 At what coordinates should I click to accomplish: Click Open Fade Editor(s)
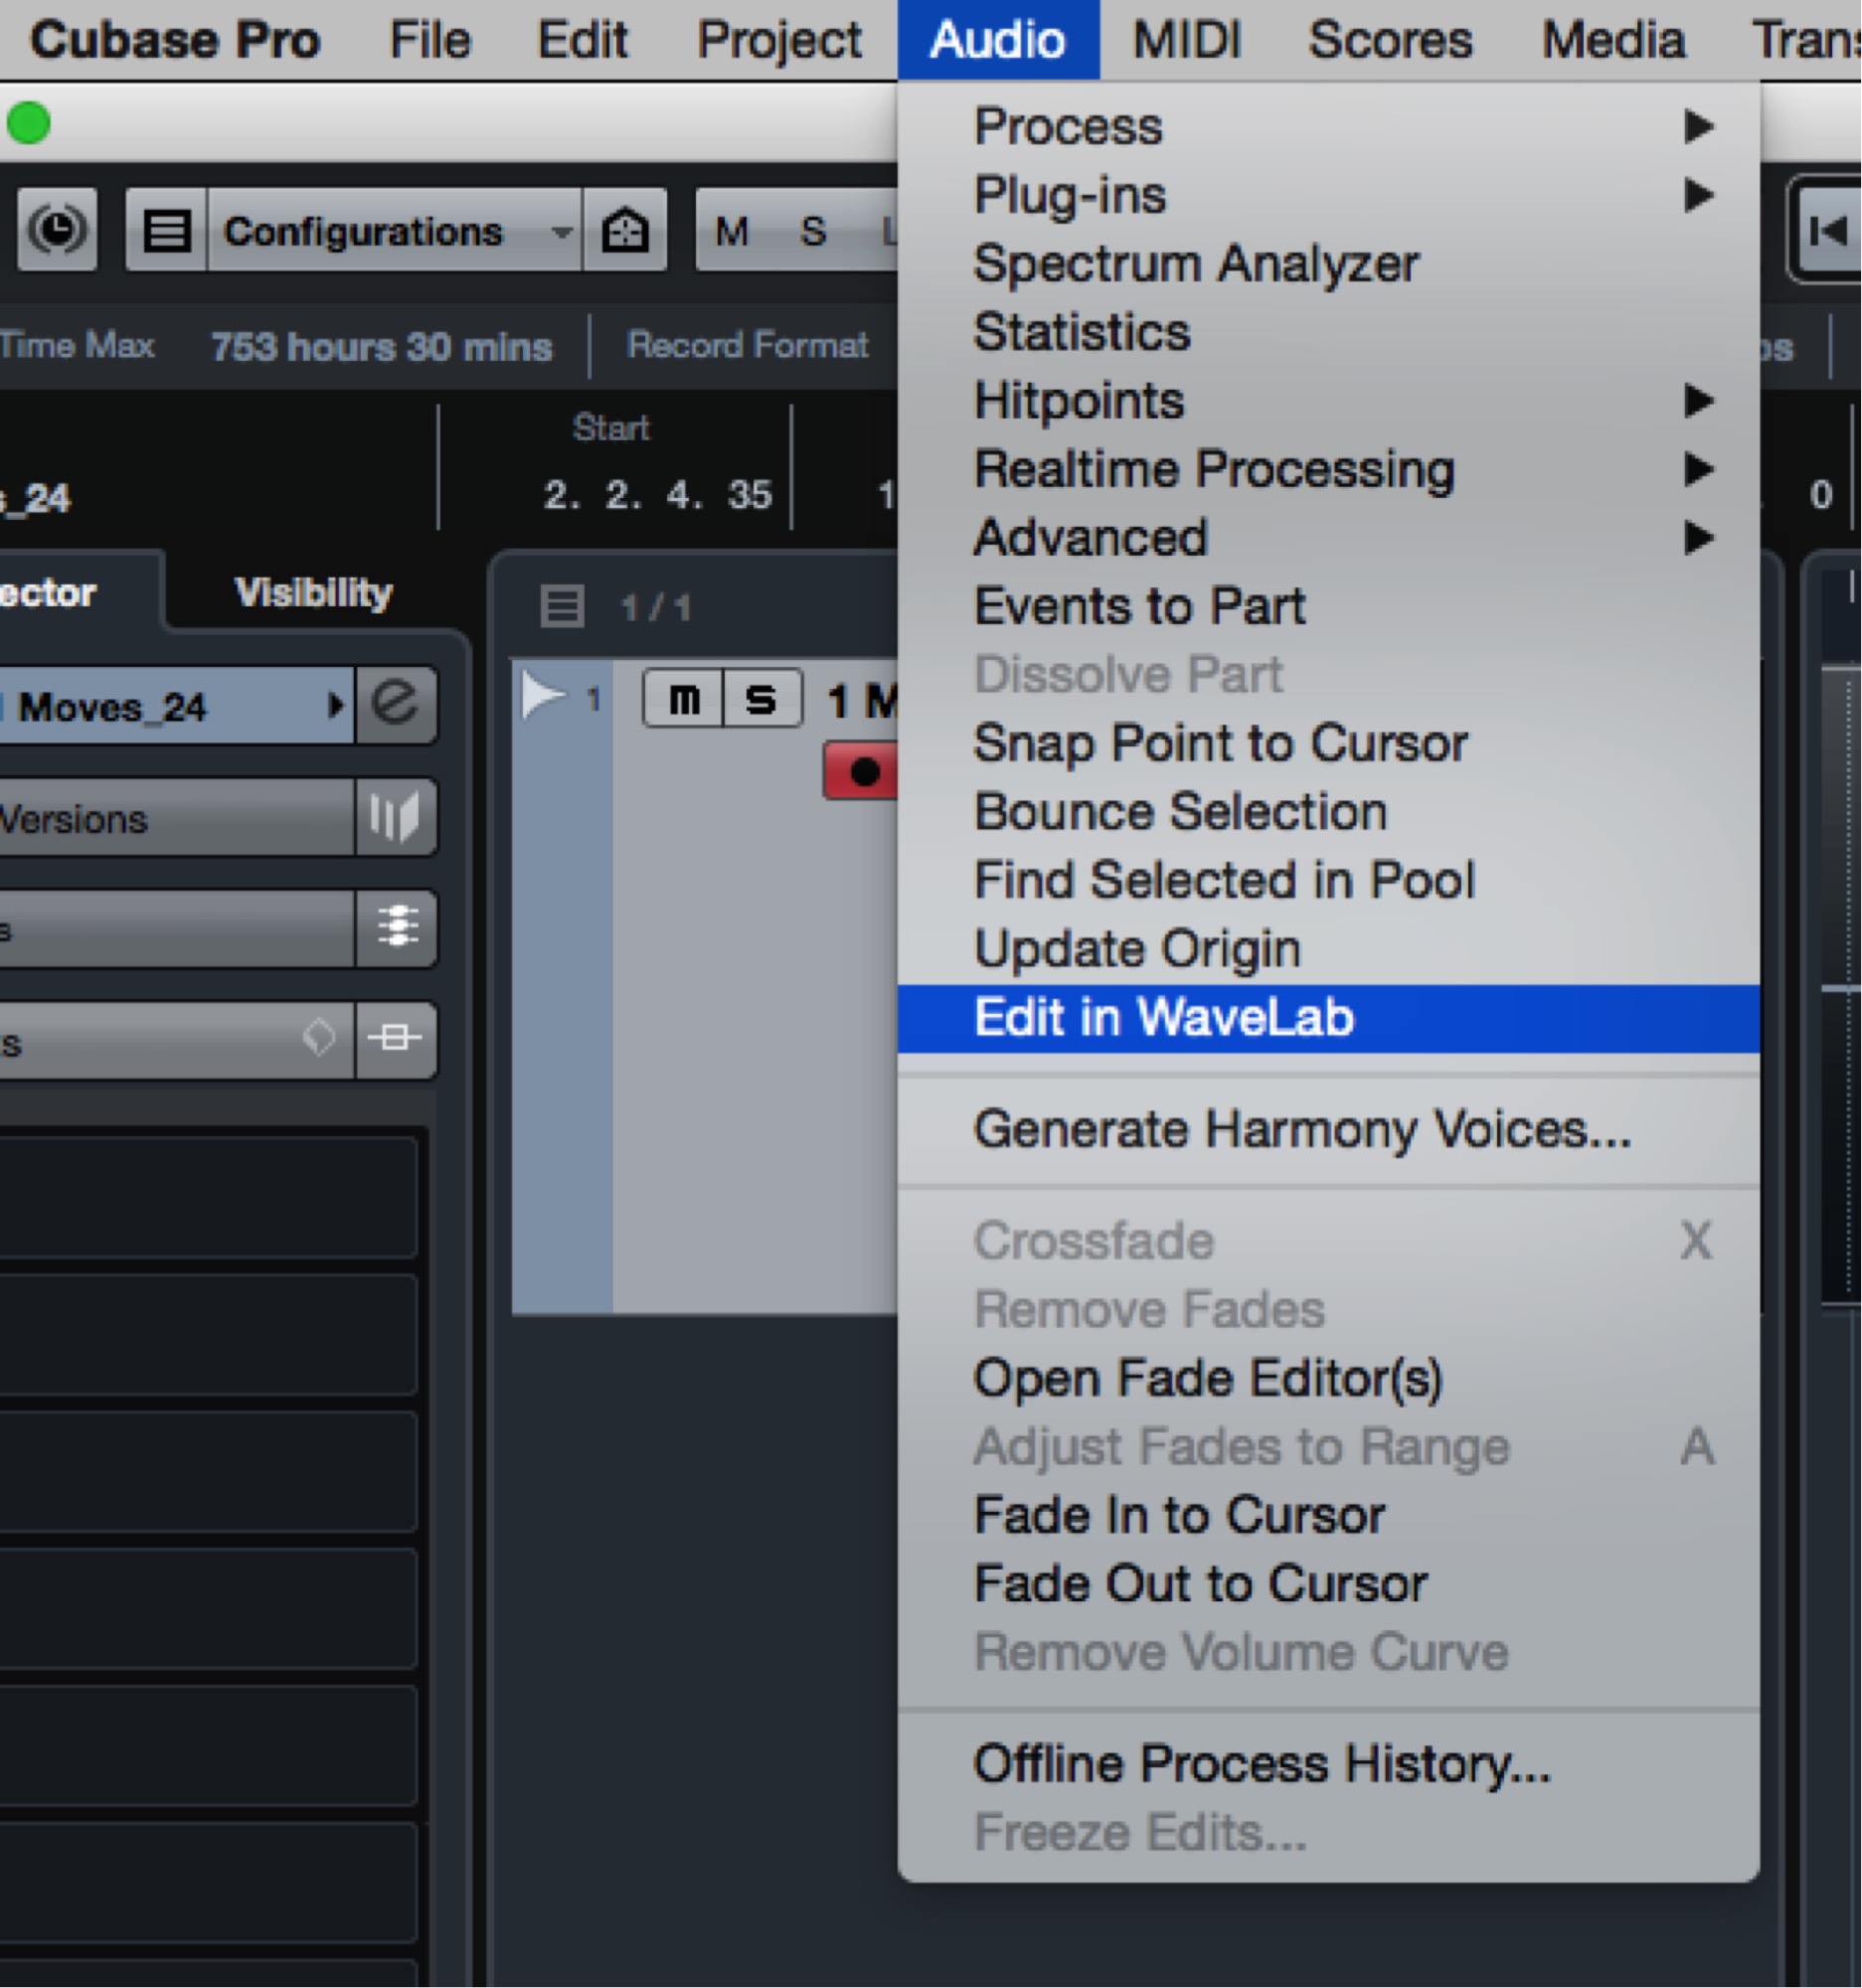(x=1328, y=1378)
